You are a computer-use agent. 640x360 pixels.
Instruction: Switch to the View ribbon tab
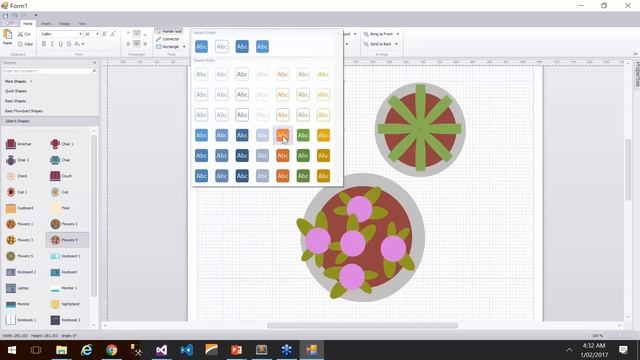[x=82, y=24]
